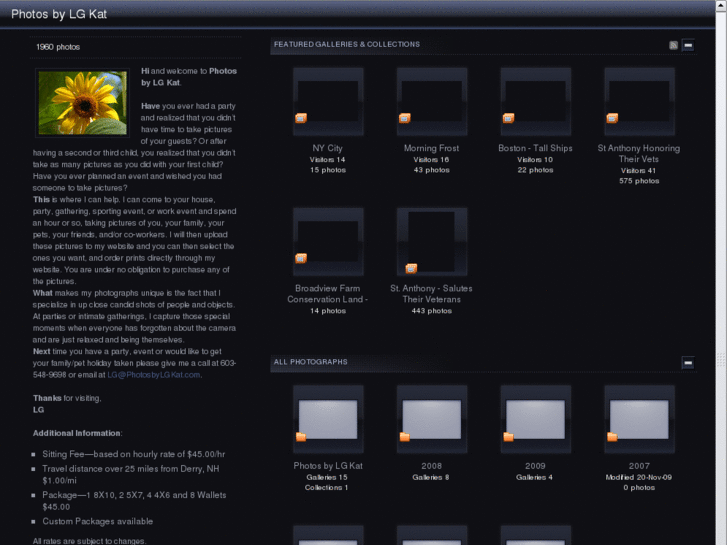Follow the Morning Frost title link
This screenshot has width=727, height=545.
[x=431, y=148]
